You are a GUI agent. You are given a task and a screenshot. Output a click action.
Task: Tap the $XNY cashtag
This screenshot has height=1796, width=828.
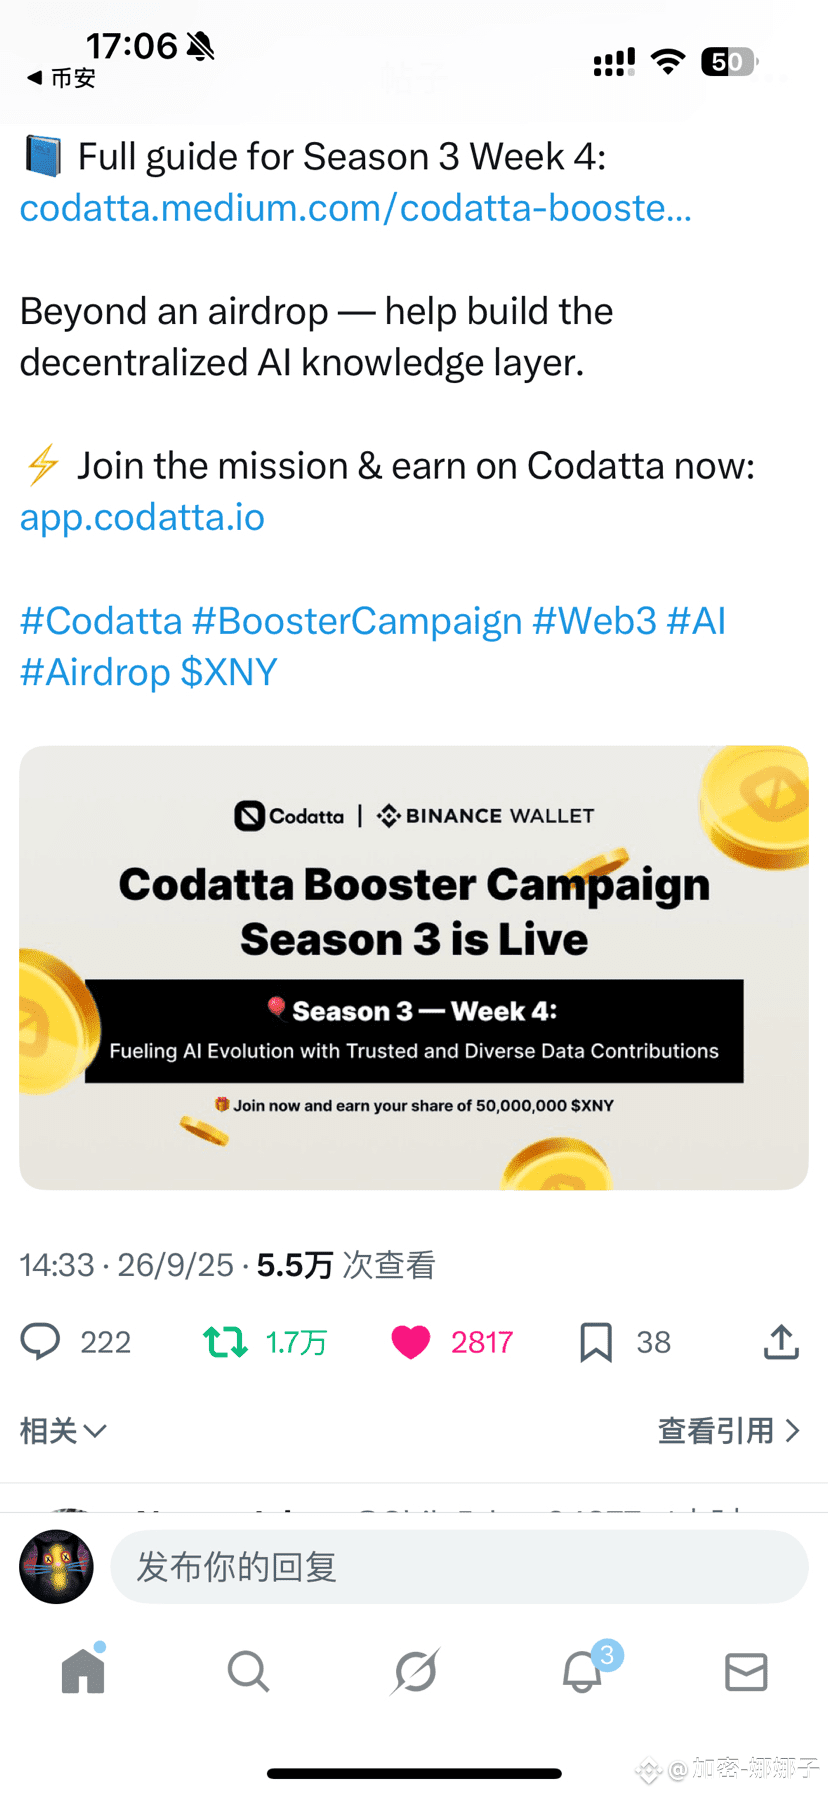click(x=229, y=672)
